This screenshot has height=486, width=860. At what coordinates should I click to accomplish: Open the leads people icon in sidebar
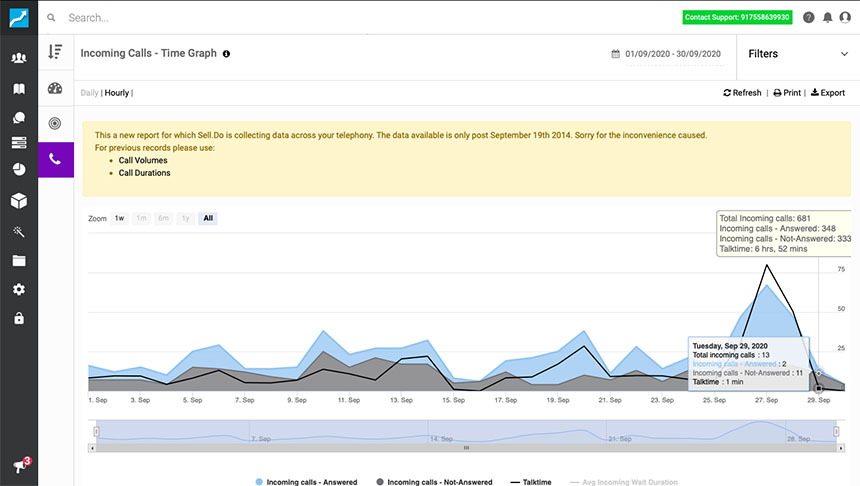[x=19, y=58]
